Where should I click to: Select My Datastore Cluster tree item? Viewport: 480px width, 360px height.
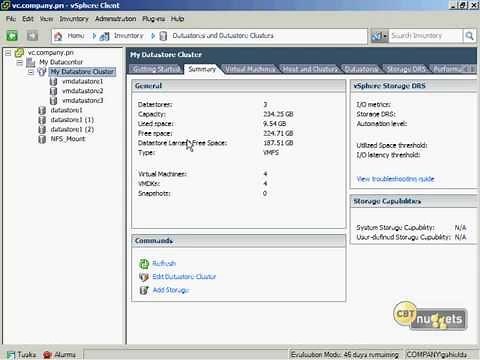click(82, 72)
